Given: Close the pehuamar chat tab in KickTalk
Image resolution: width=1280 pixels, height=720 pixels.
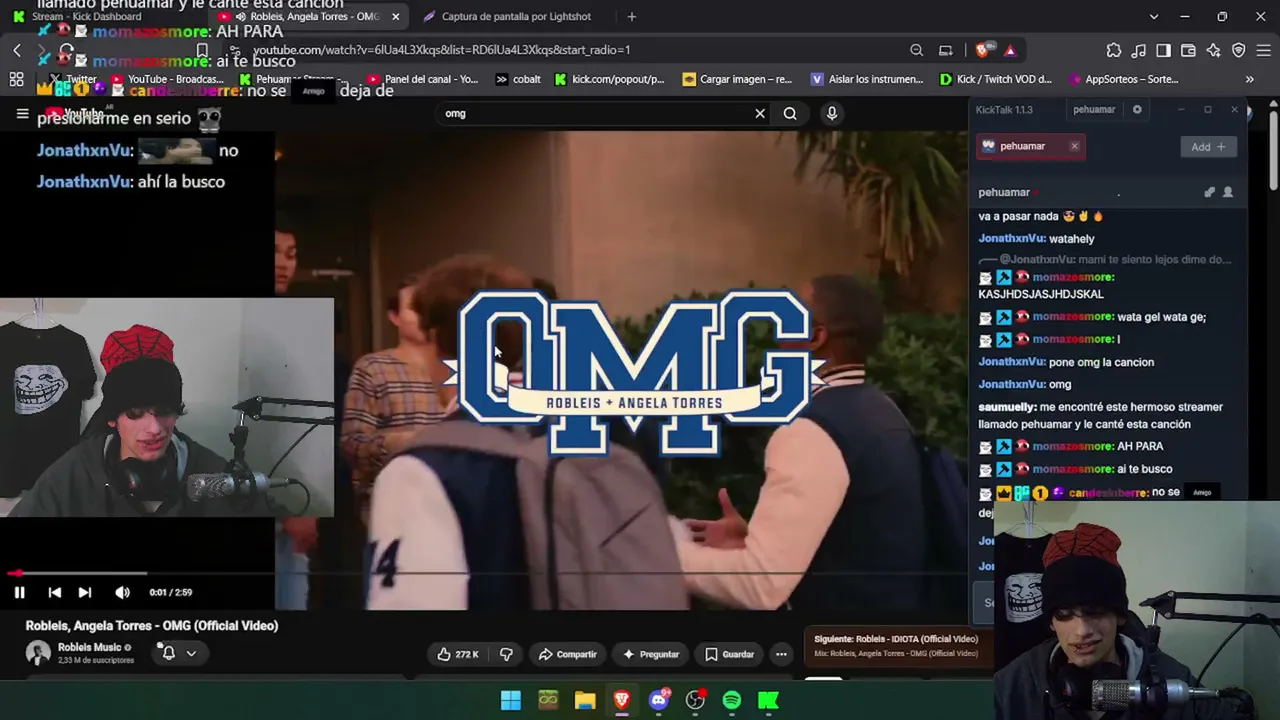Looking at the screenshot, I should [1074, 146].
